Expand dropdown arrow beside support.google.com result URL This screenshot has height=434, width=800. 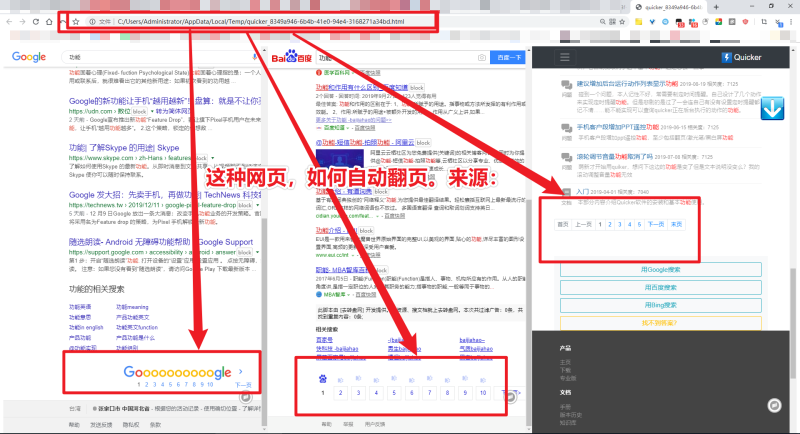[257, 252]
